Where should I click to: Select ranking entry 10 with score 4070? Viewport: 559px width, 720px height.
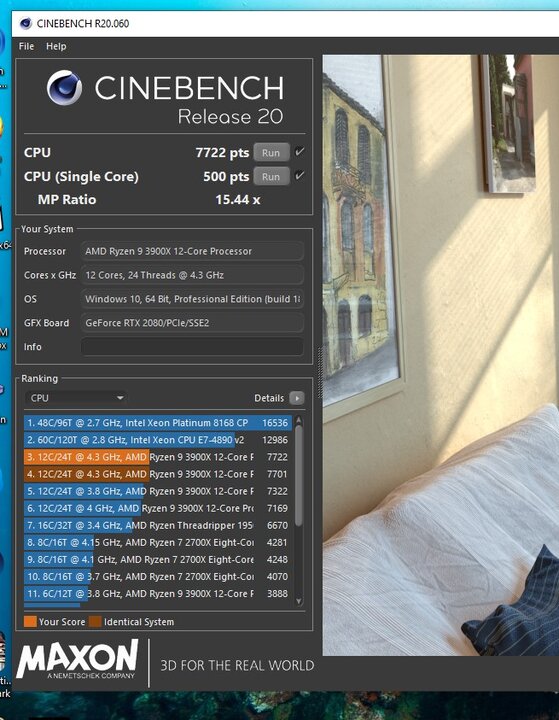coord(158,577)
